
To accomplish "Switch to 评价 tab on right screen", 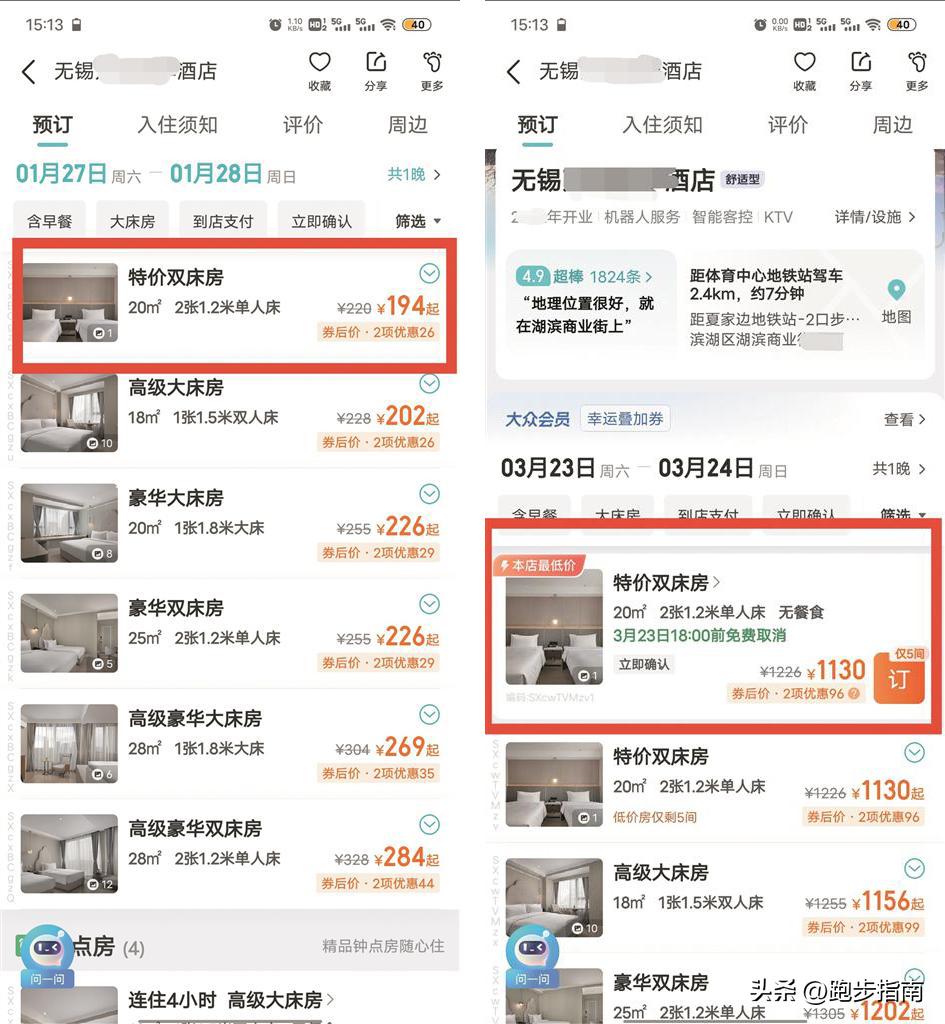I will click(788, 125).
